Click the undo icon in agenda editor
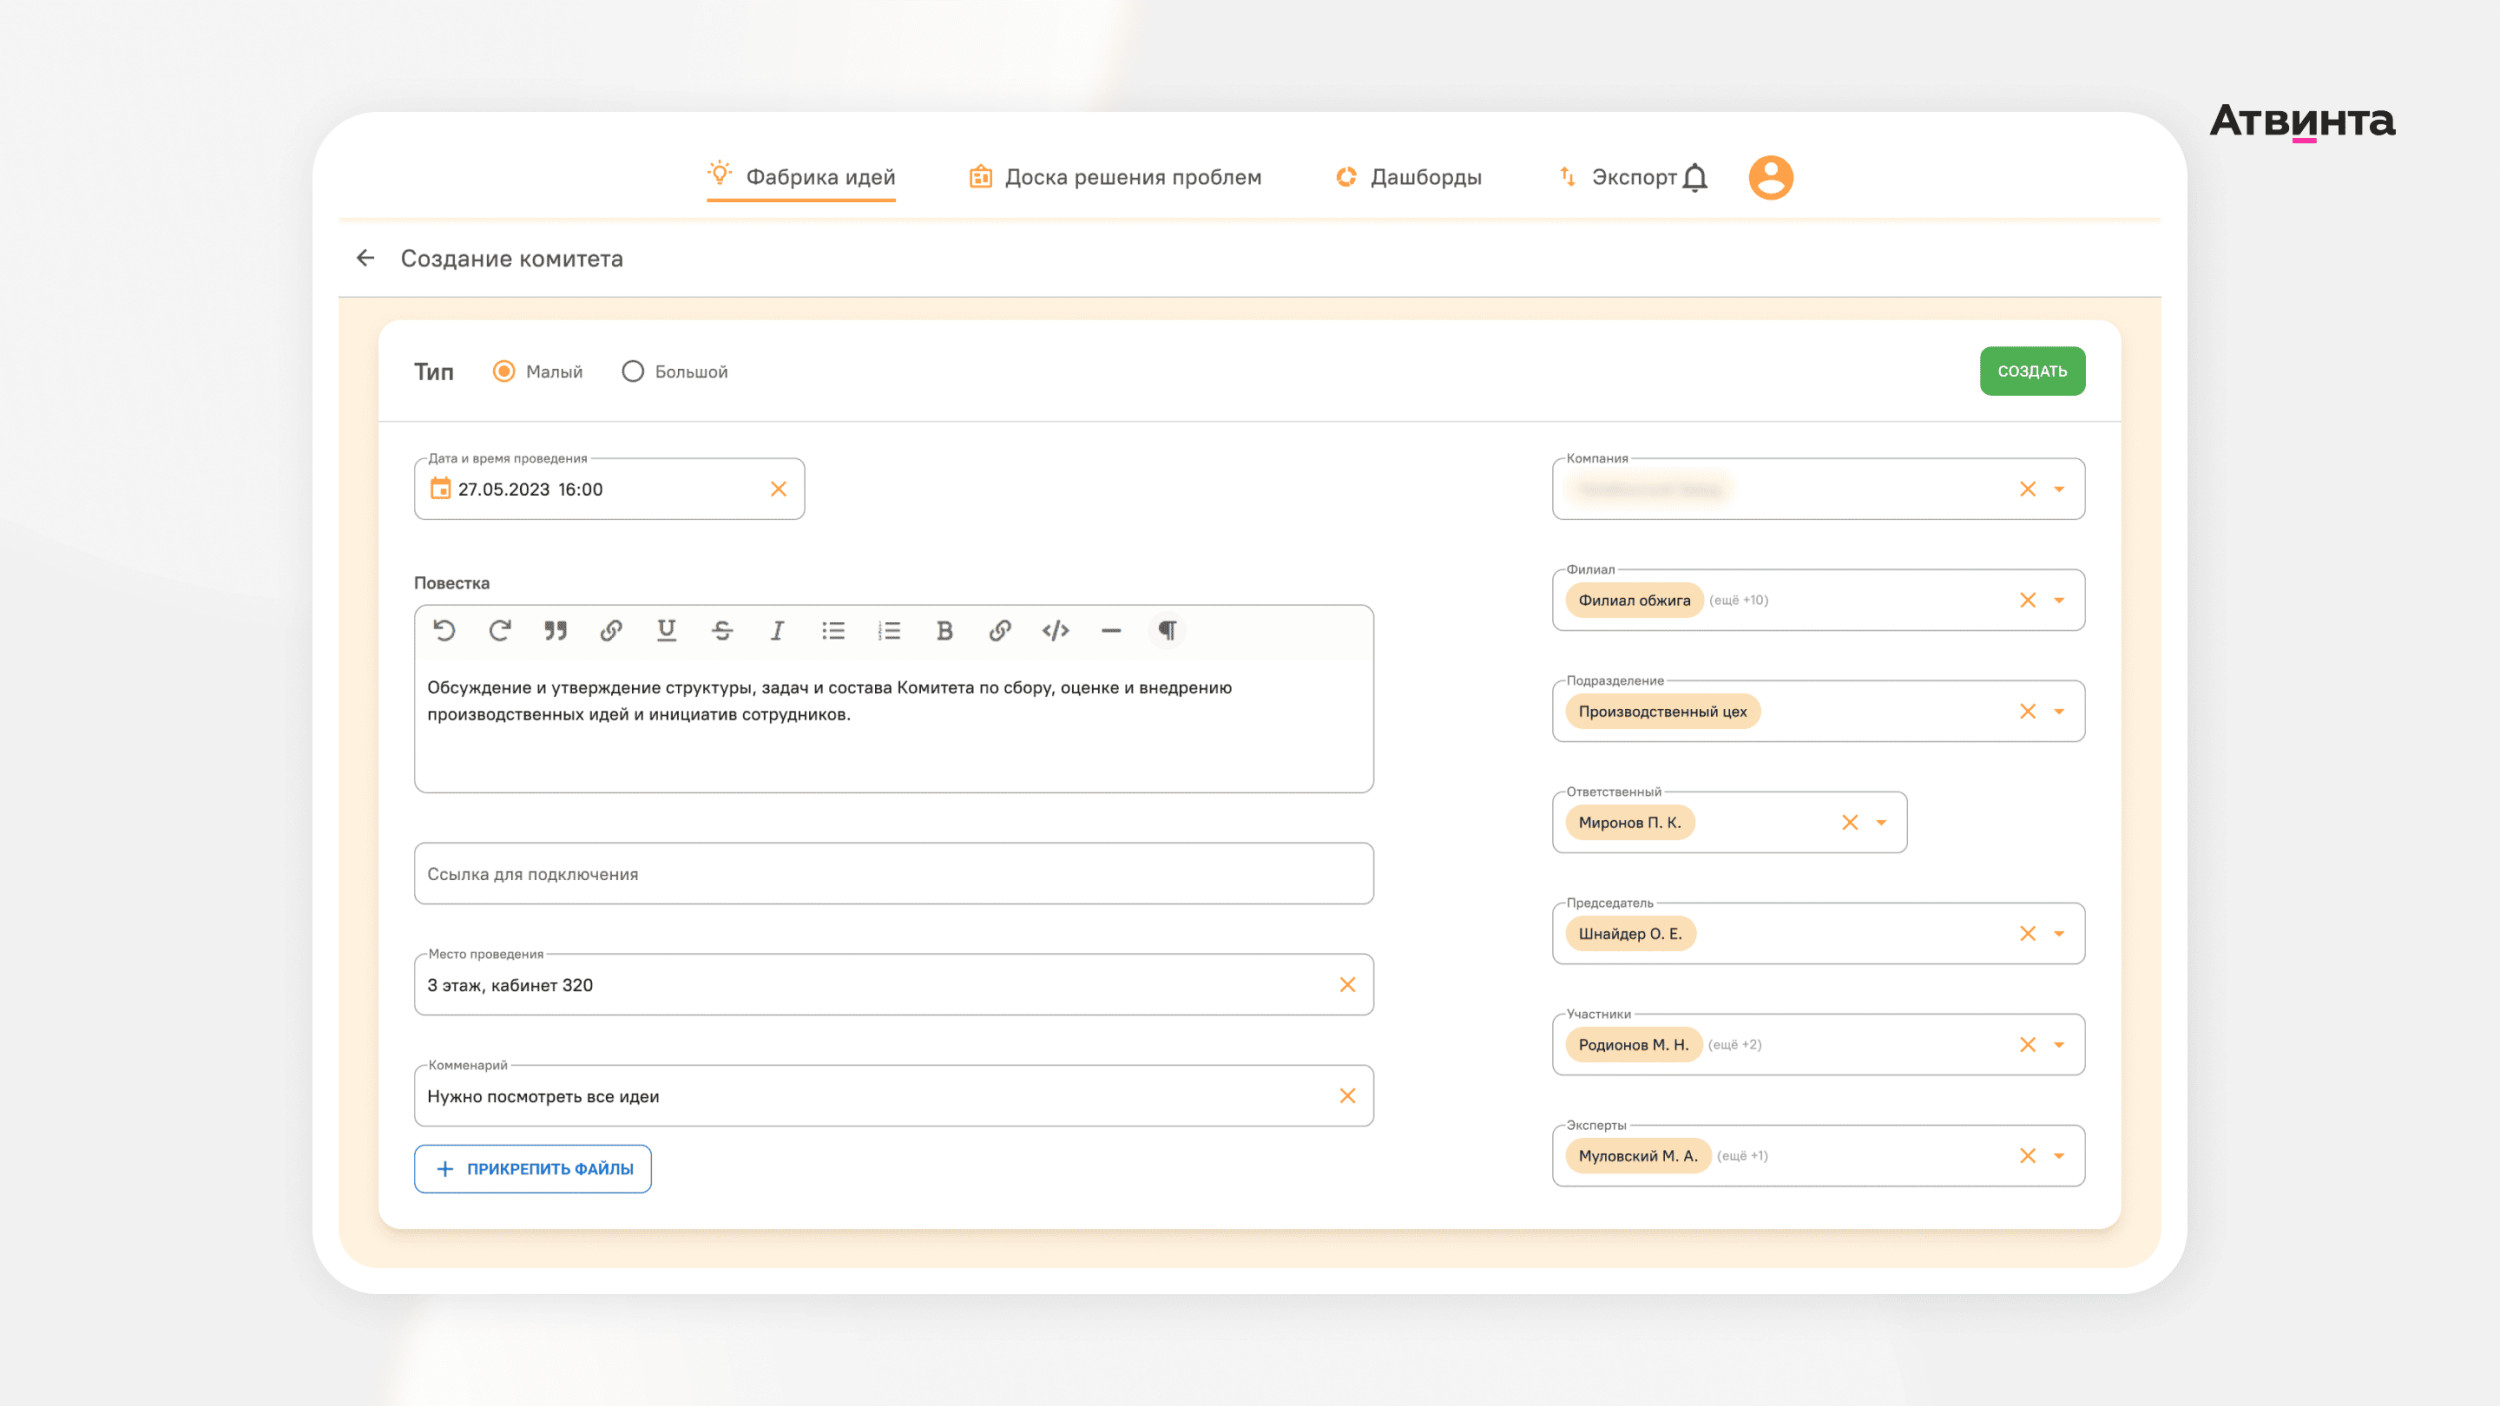 point(444,630)
